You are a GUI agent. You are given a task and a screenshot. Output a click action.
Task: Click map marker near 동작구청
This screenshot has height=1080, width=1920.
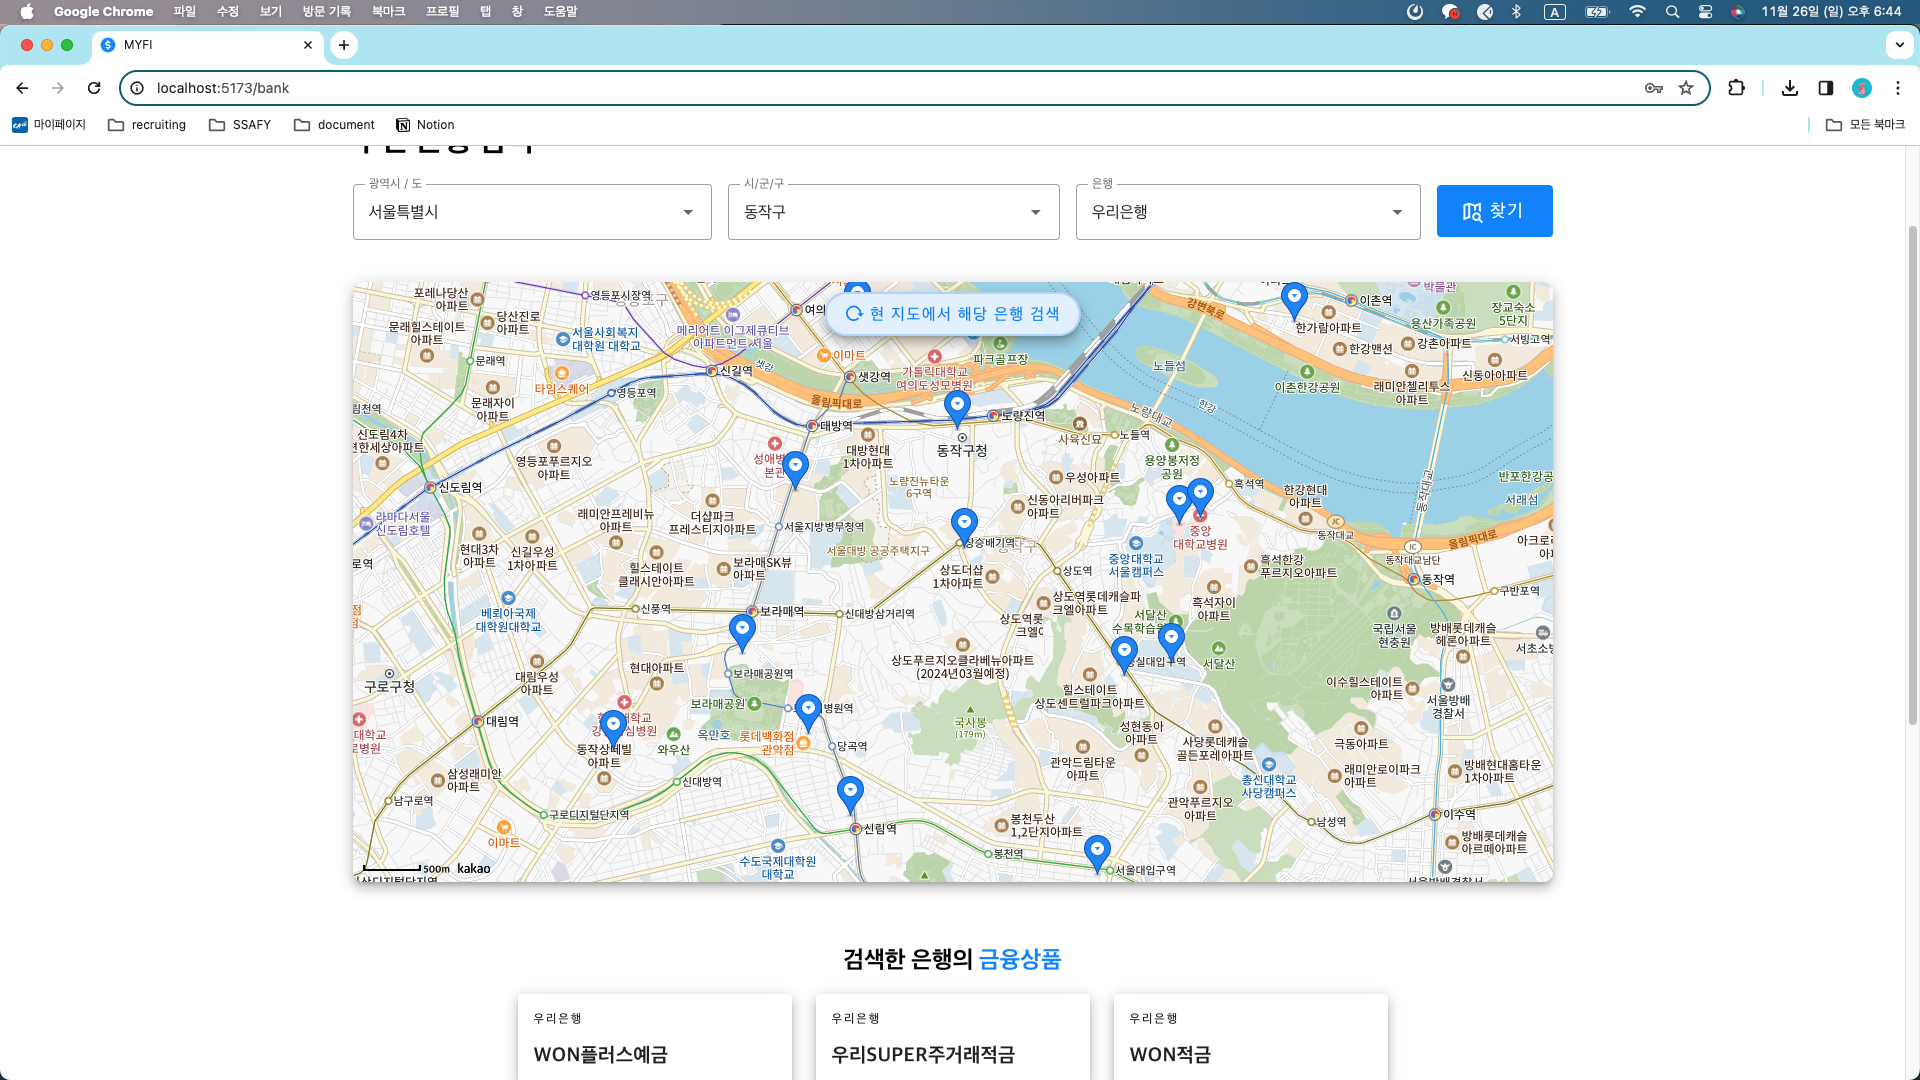(957, 406)
